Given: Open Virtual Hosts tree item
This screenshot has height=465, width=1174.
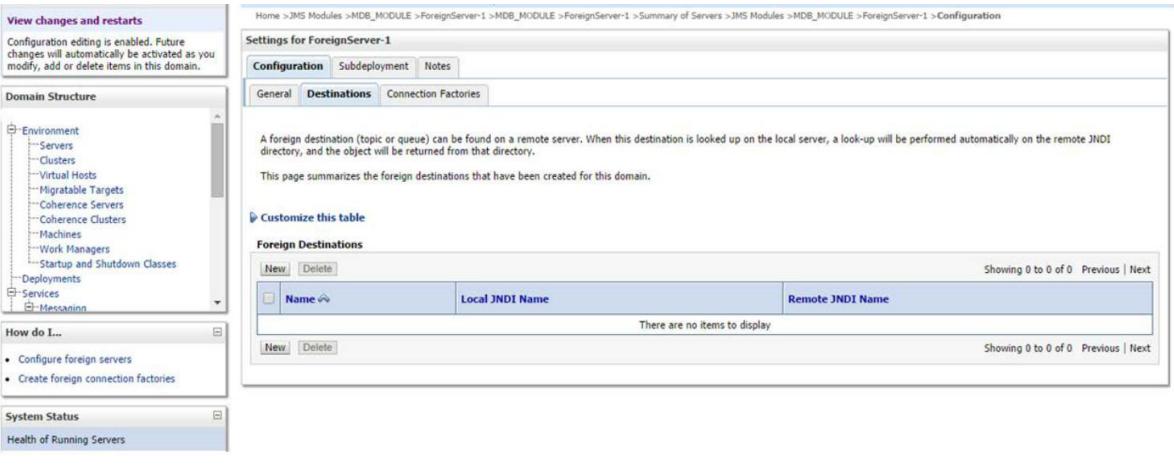Looking at the screenshot, I should [67, 175].
